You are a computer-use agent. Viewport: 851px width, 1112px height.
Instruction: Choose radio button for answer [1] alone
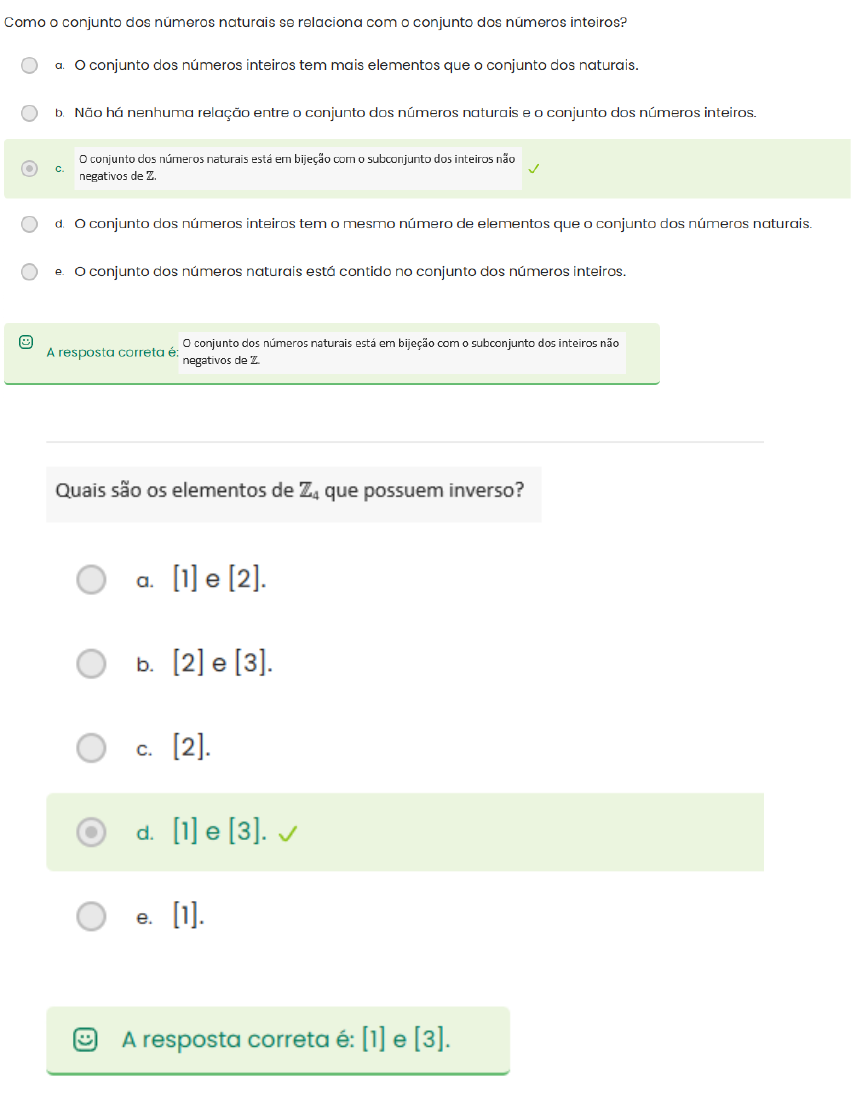[x=91, y=915]
